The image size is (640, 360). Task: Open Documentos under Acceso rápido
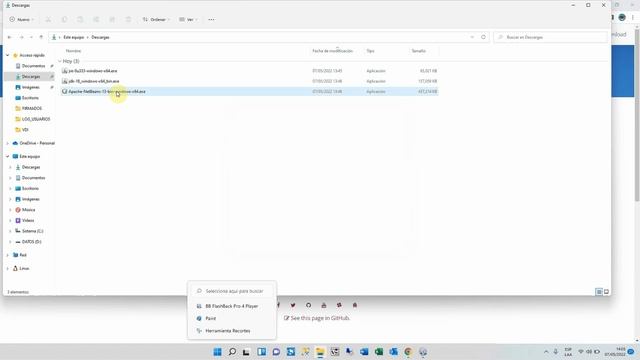(33, 66)
